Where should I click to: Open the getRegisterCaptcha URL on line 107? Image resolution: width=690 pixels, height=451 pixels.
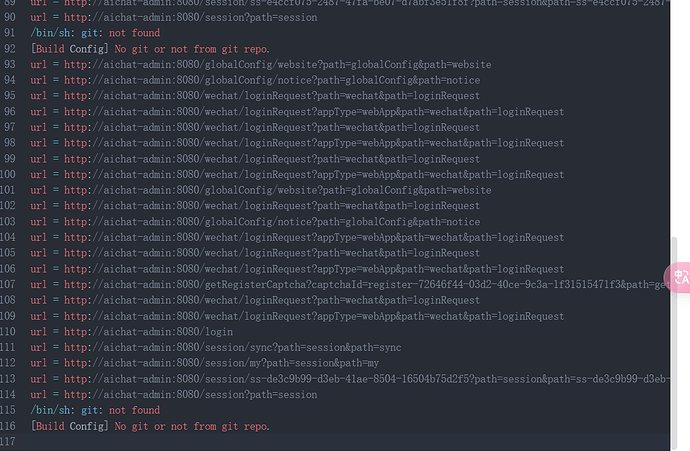(x=367, y=285)
